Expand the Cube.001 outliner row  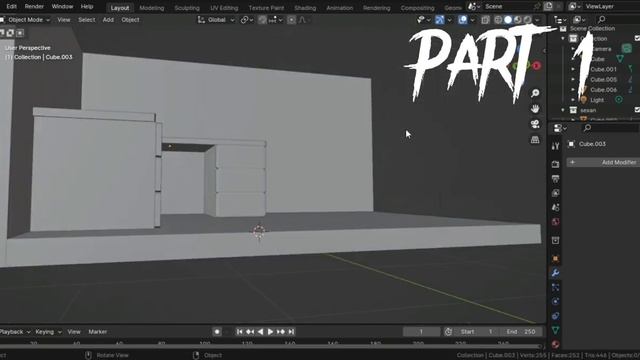pos(573,69)
